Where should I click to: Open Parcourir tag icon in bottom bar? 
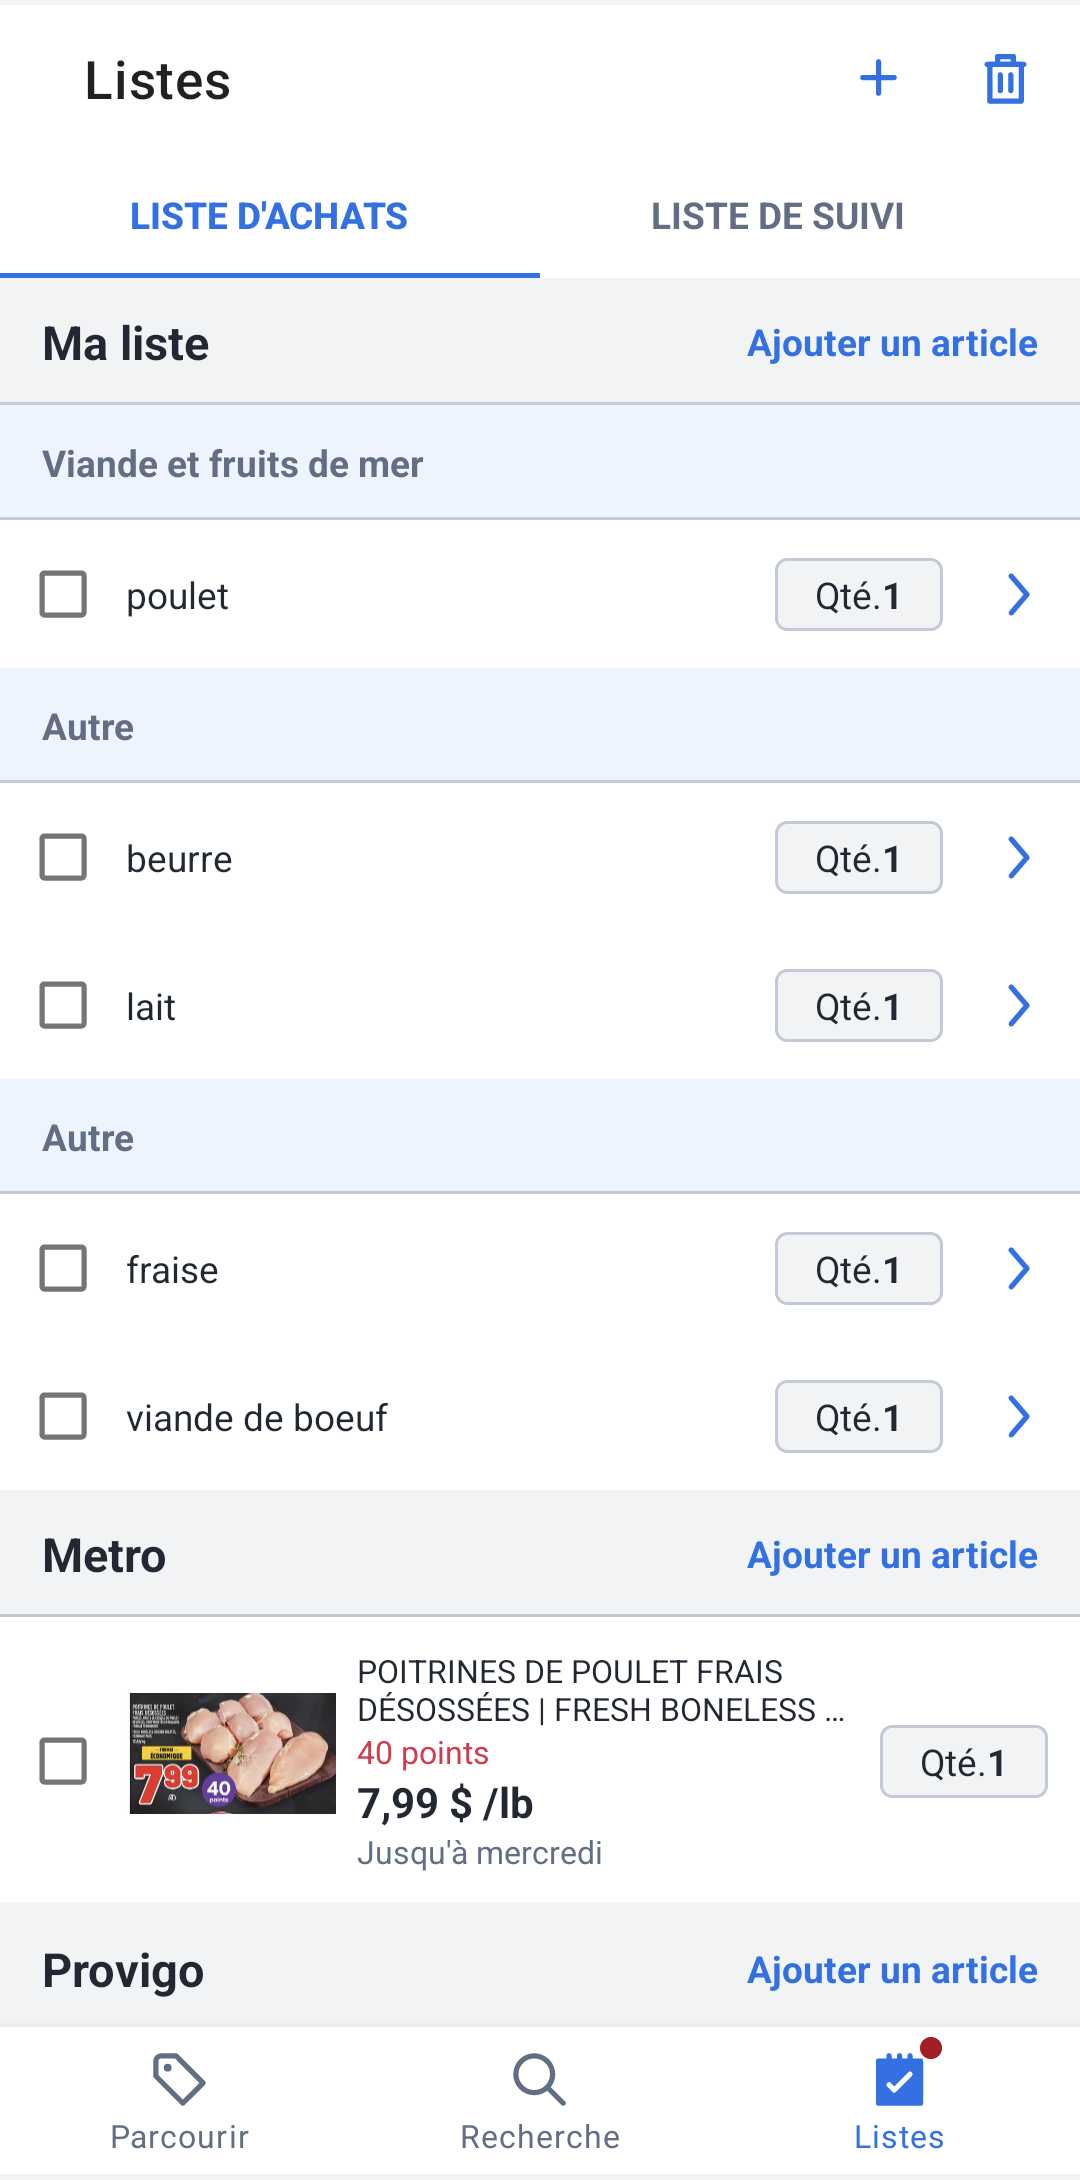pos(179,2079)
